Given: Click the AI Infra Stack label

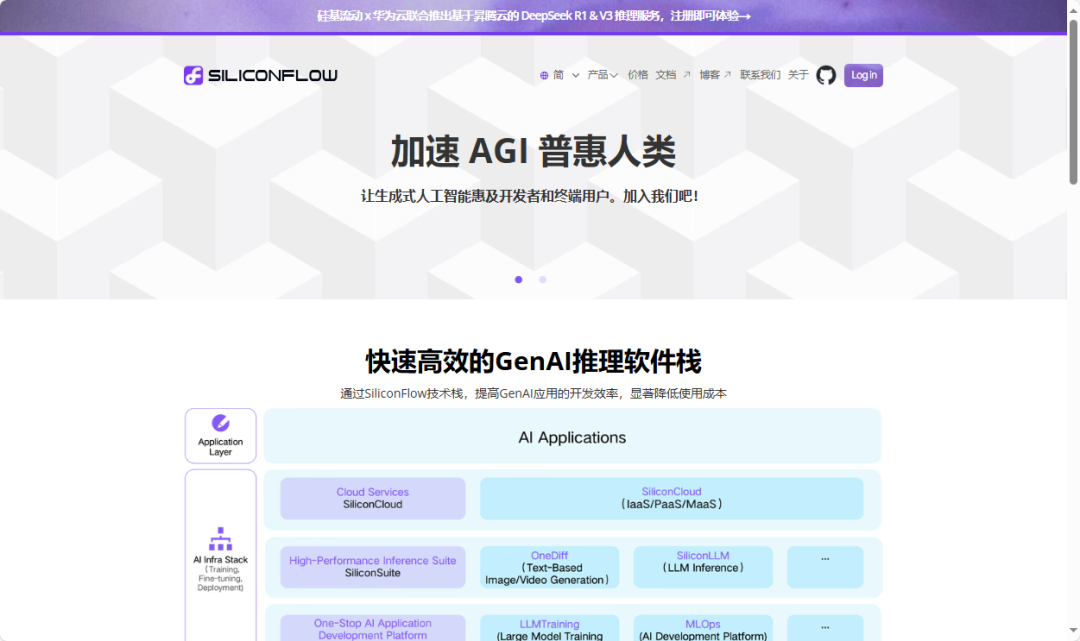Looking at the screenshot, I should (x=220, y=560).
